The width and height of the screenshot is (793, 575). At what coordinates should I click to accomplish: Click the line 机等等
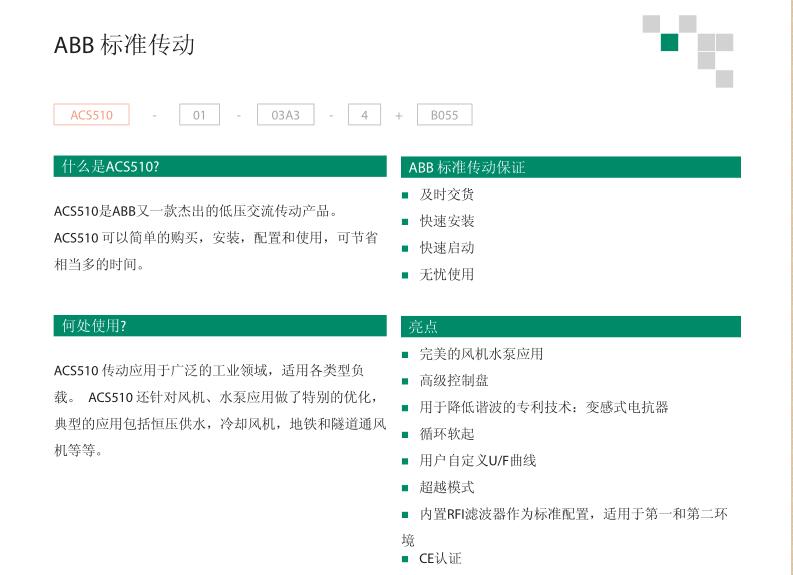78,451
